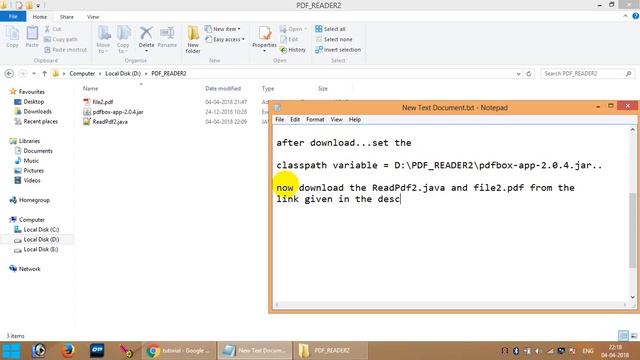Image resolution: width=640 pixels, height=360 pixels.
Task: Switch to large icons view button
Action: pyautogui.click(x=634, y=336)
